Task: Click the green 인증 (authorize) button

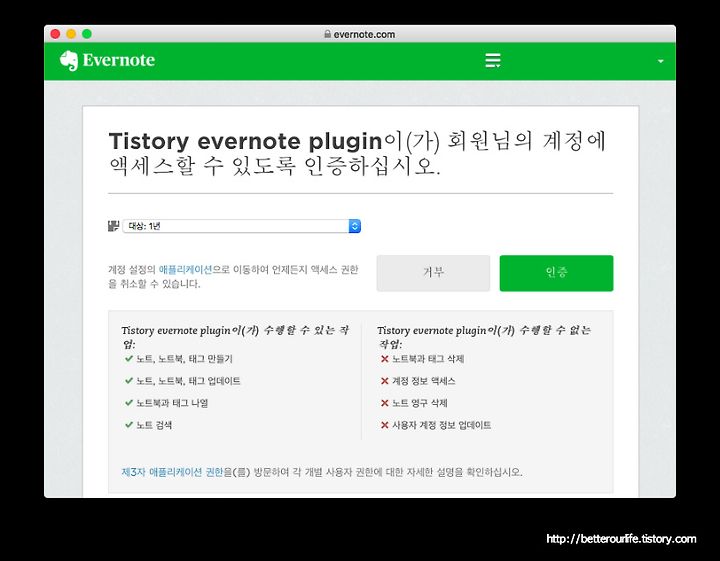Action: [x=556, y=273]
